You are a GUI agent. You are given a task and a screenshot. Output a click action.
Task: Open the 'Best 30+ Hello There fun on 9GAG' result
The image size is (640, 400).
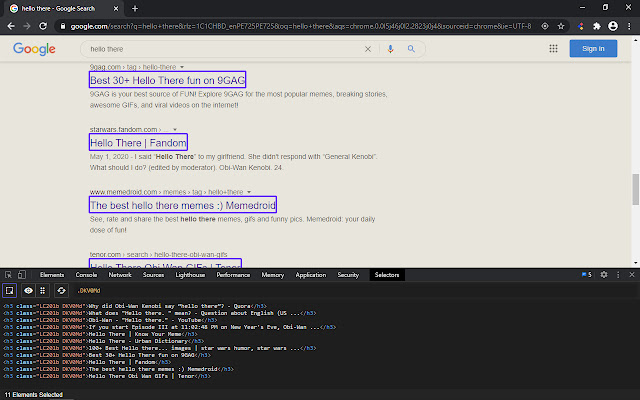point(167,80)
